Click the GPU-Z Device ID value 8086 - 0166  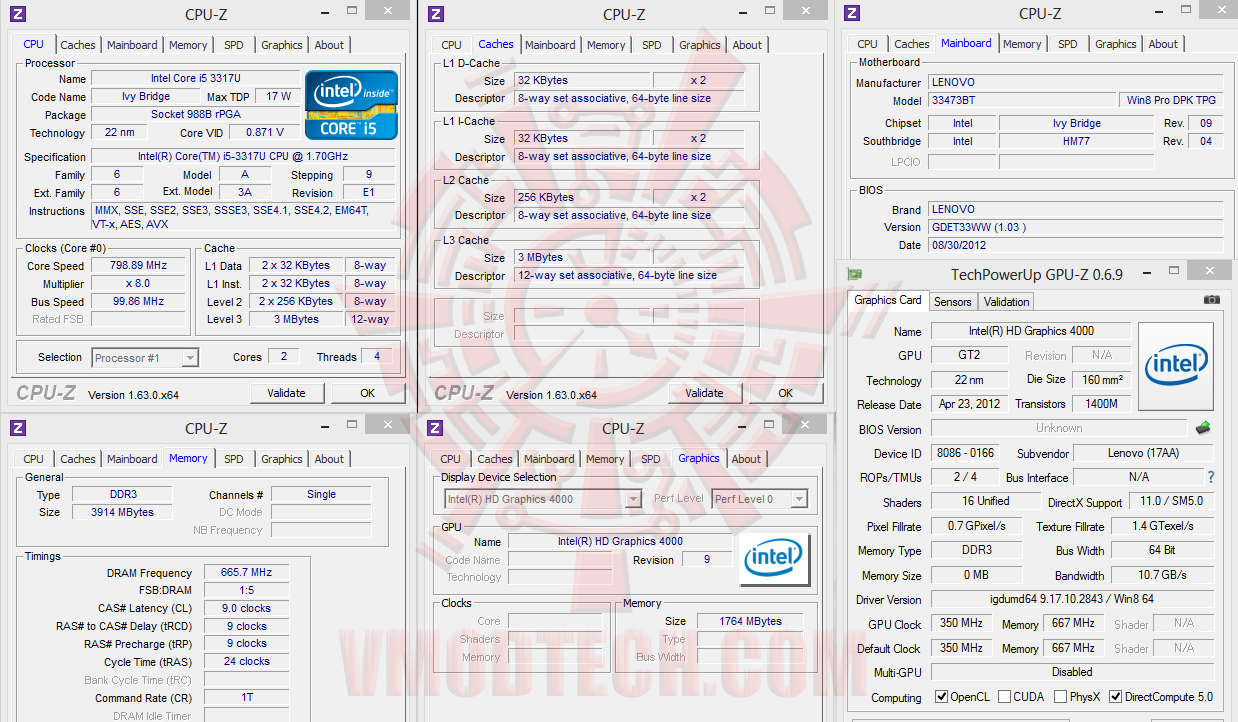(x=965, y=453)
